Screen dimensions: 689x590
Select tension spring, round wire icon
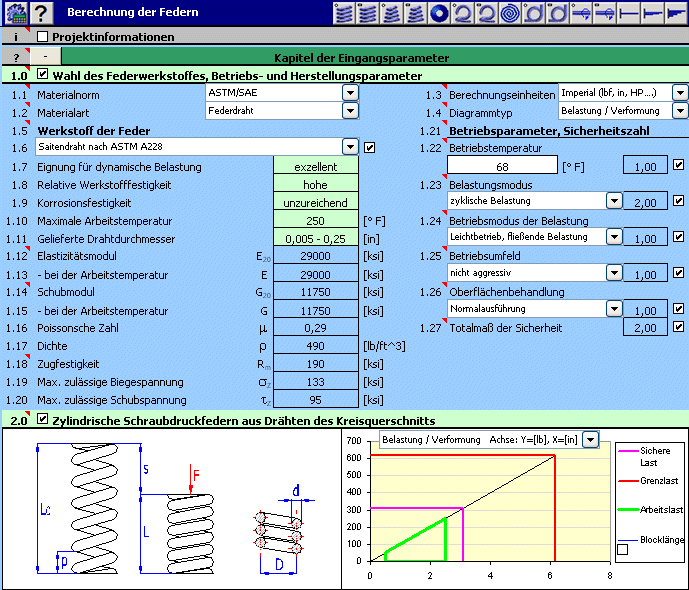coord(463,12)
